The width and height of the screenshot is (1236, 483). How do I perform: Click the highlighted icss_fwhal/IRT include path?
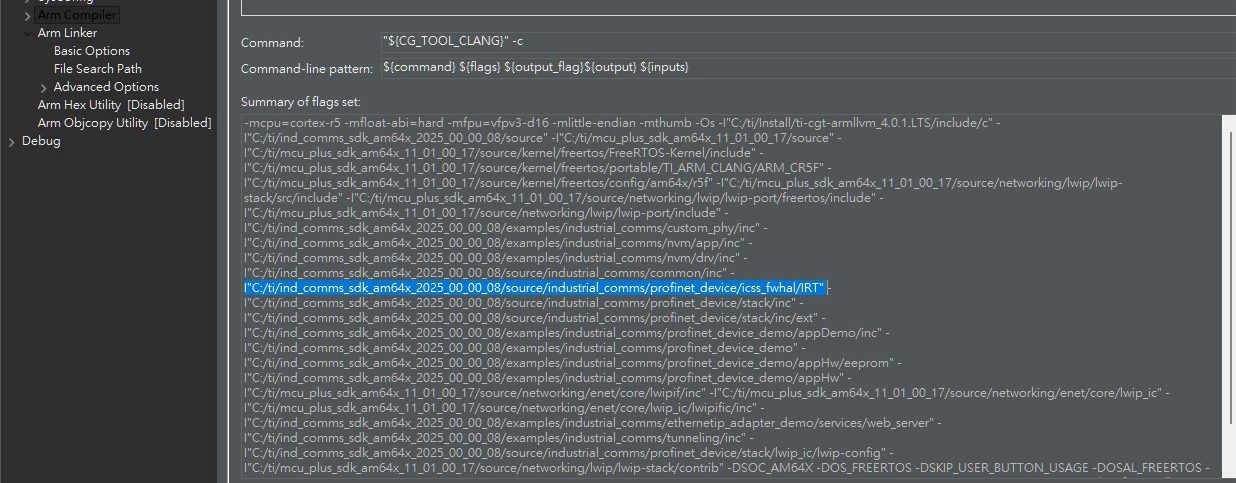click(535, 288)
